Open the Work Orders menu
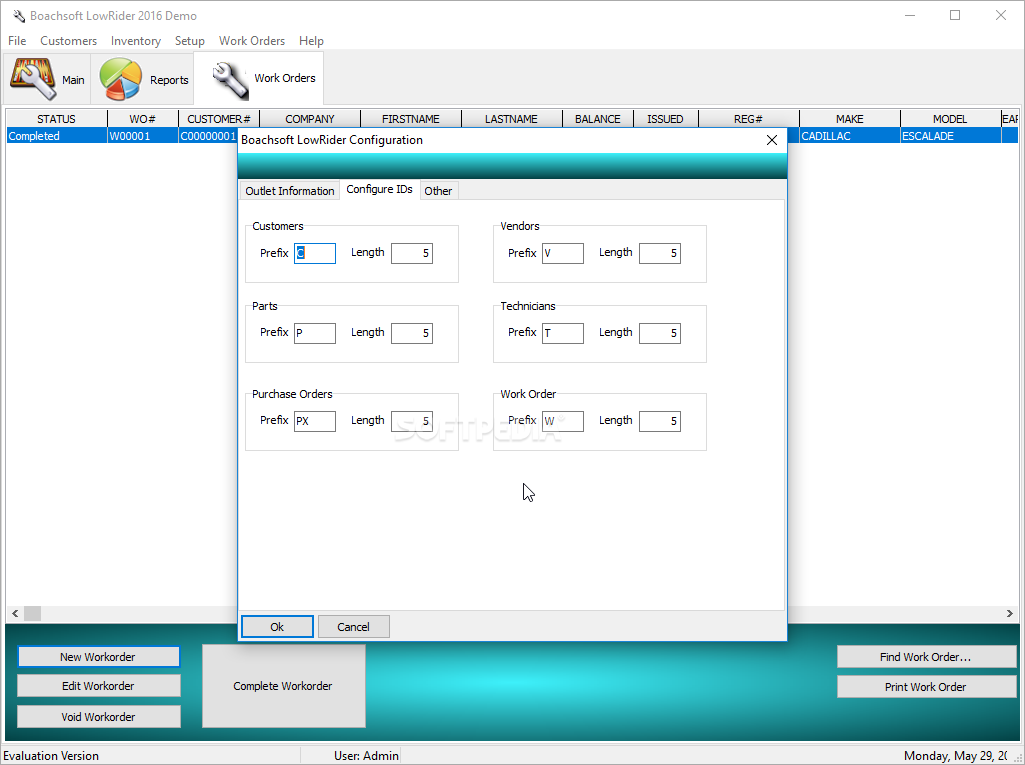 [252, 41]
